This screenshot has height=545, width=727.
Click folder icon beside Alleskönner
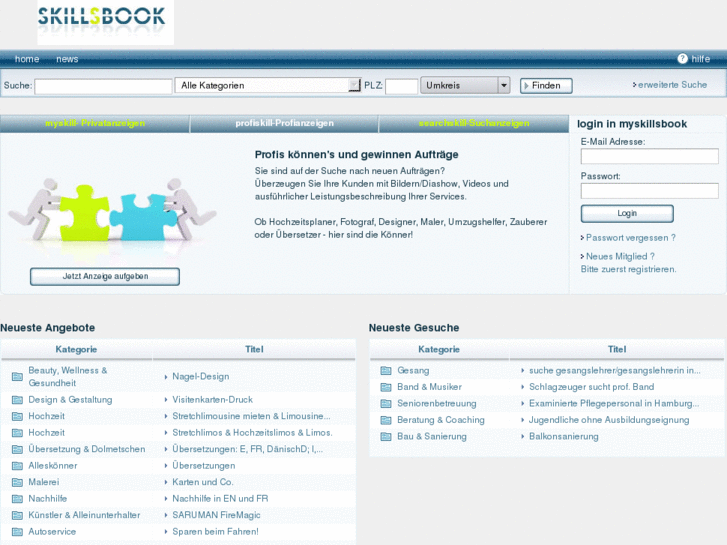pos(17,466)
